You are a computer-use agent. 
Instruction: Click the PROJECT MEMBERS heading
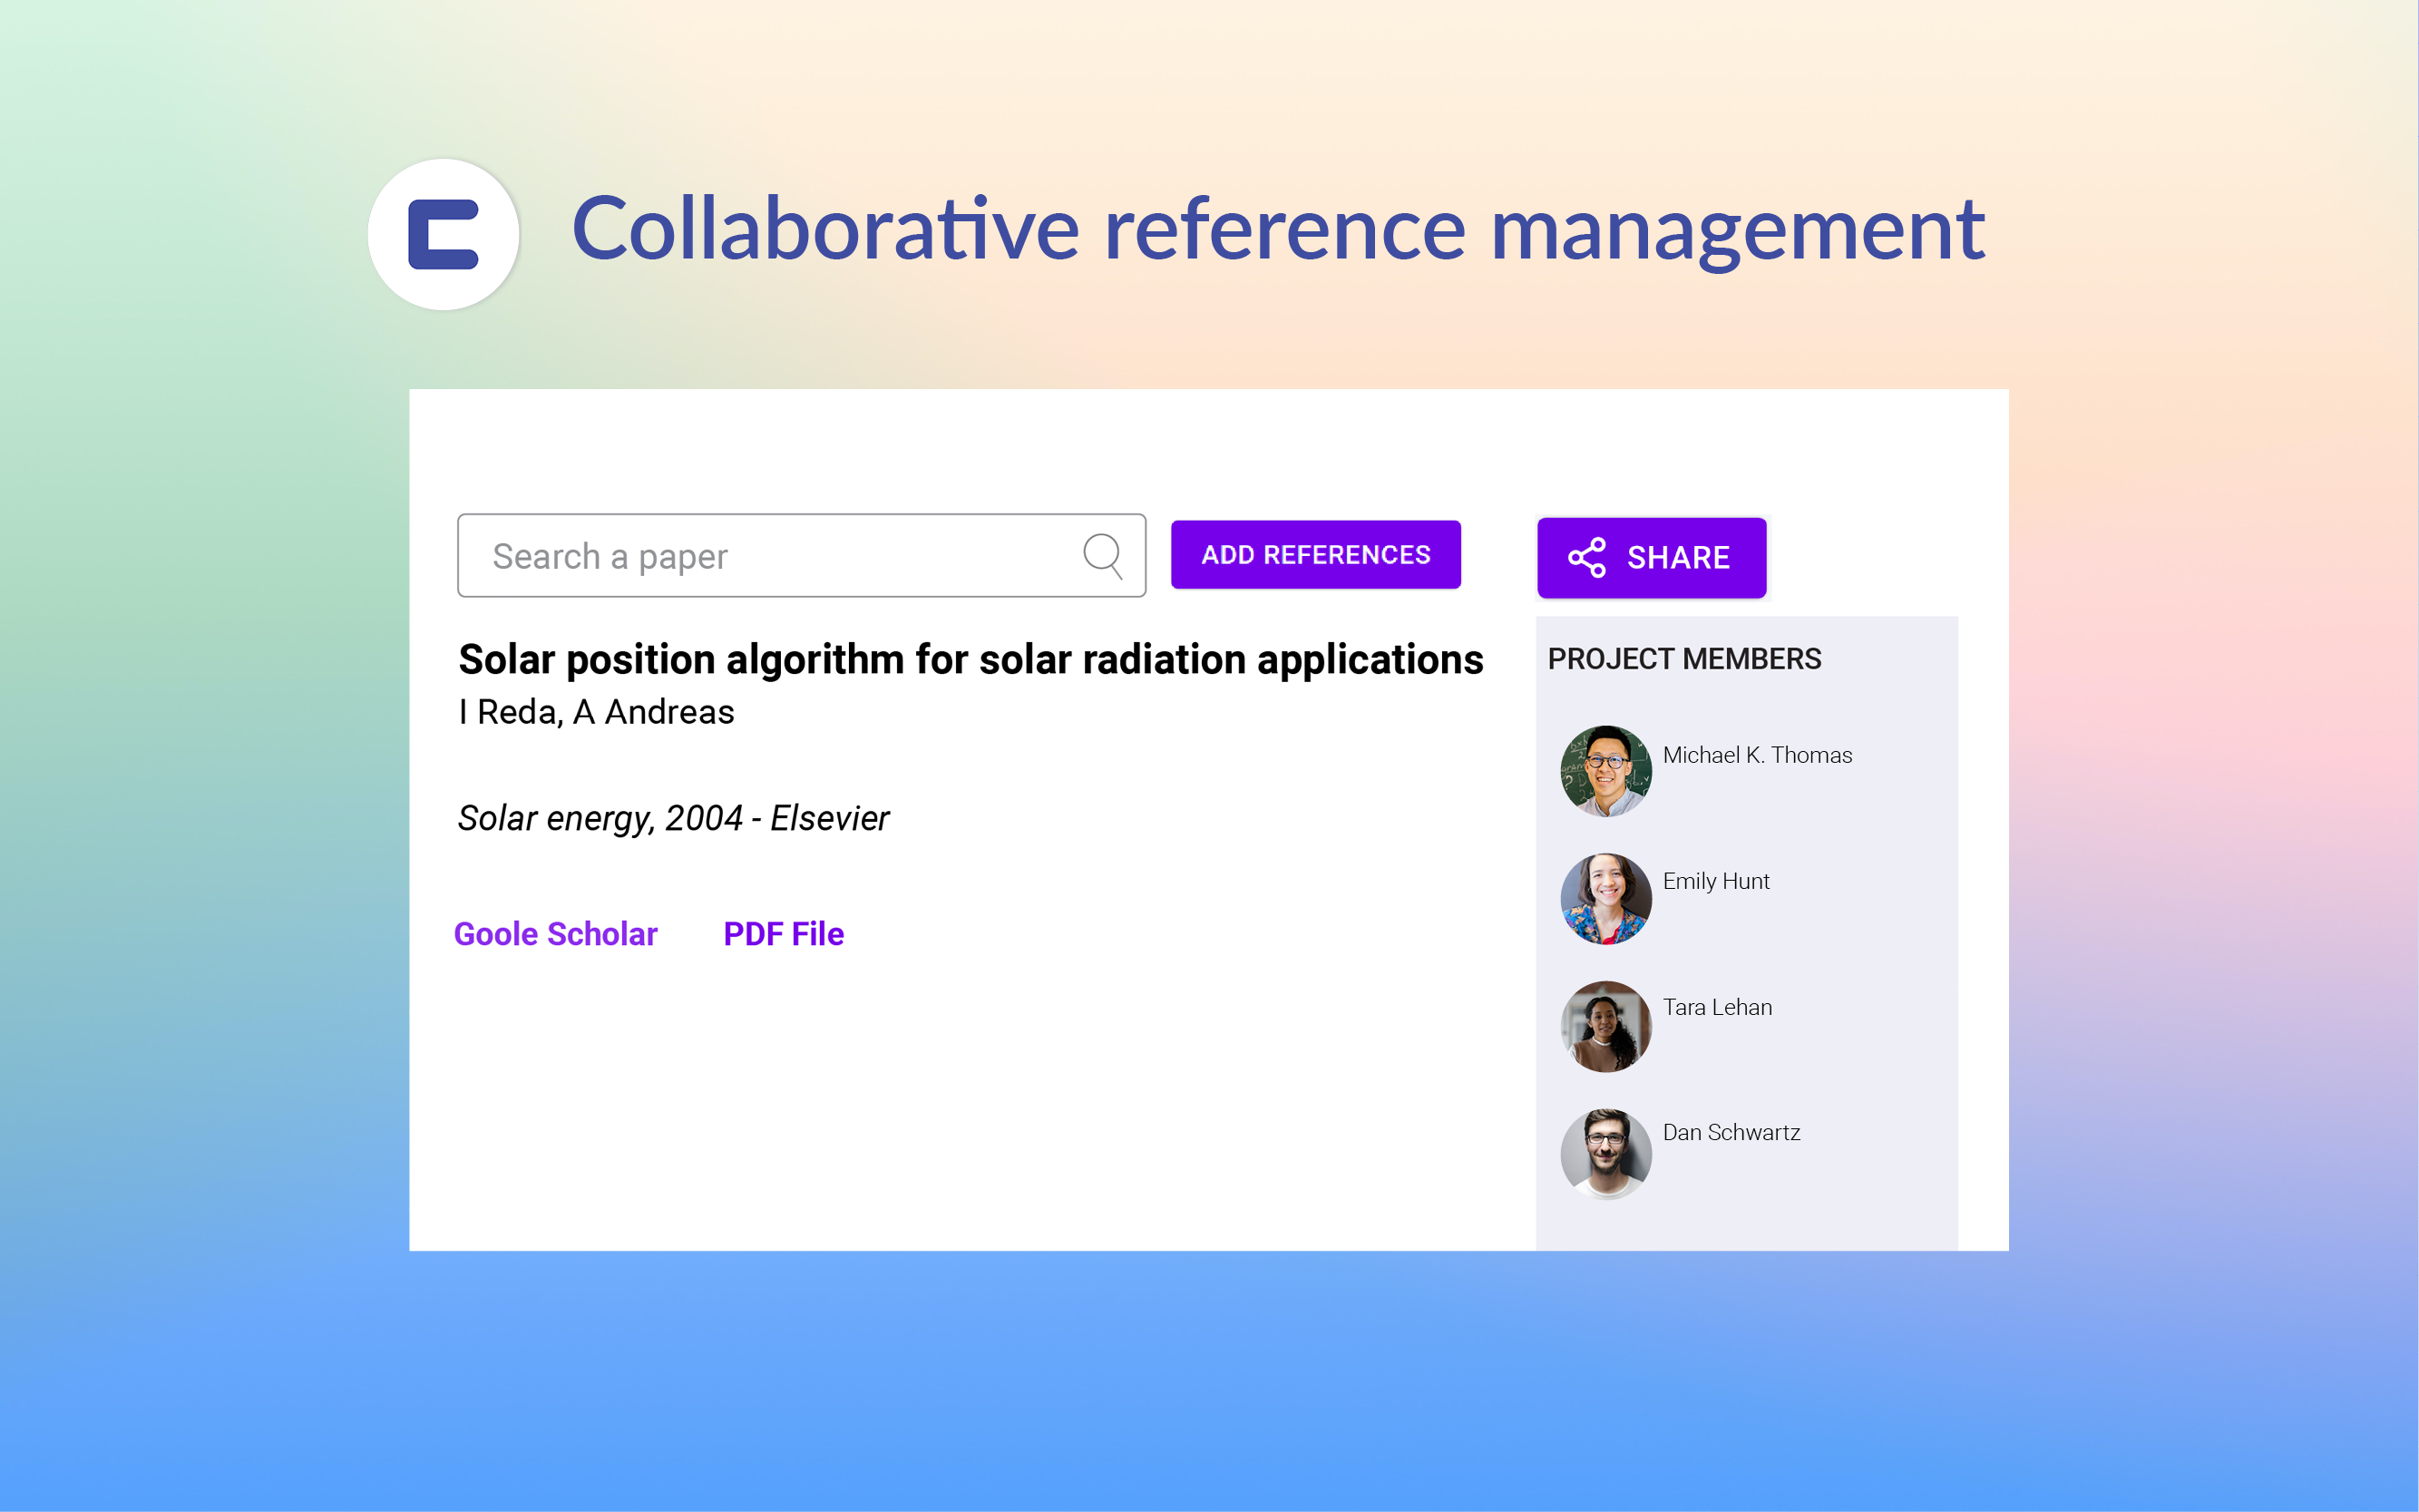click(x=1684, y=659)
